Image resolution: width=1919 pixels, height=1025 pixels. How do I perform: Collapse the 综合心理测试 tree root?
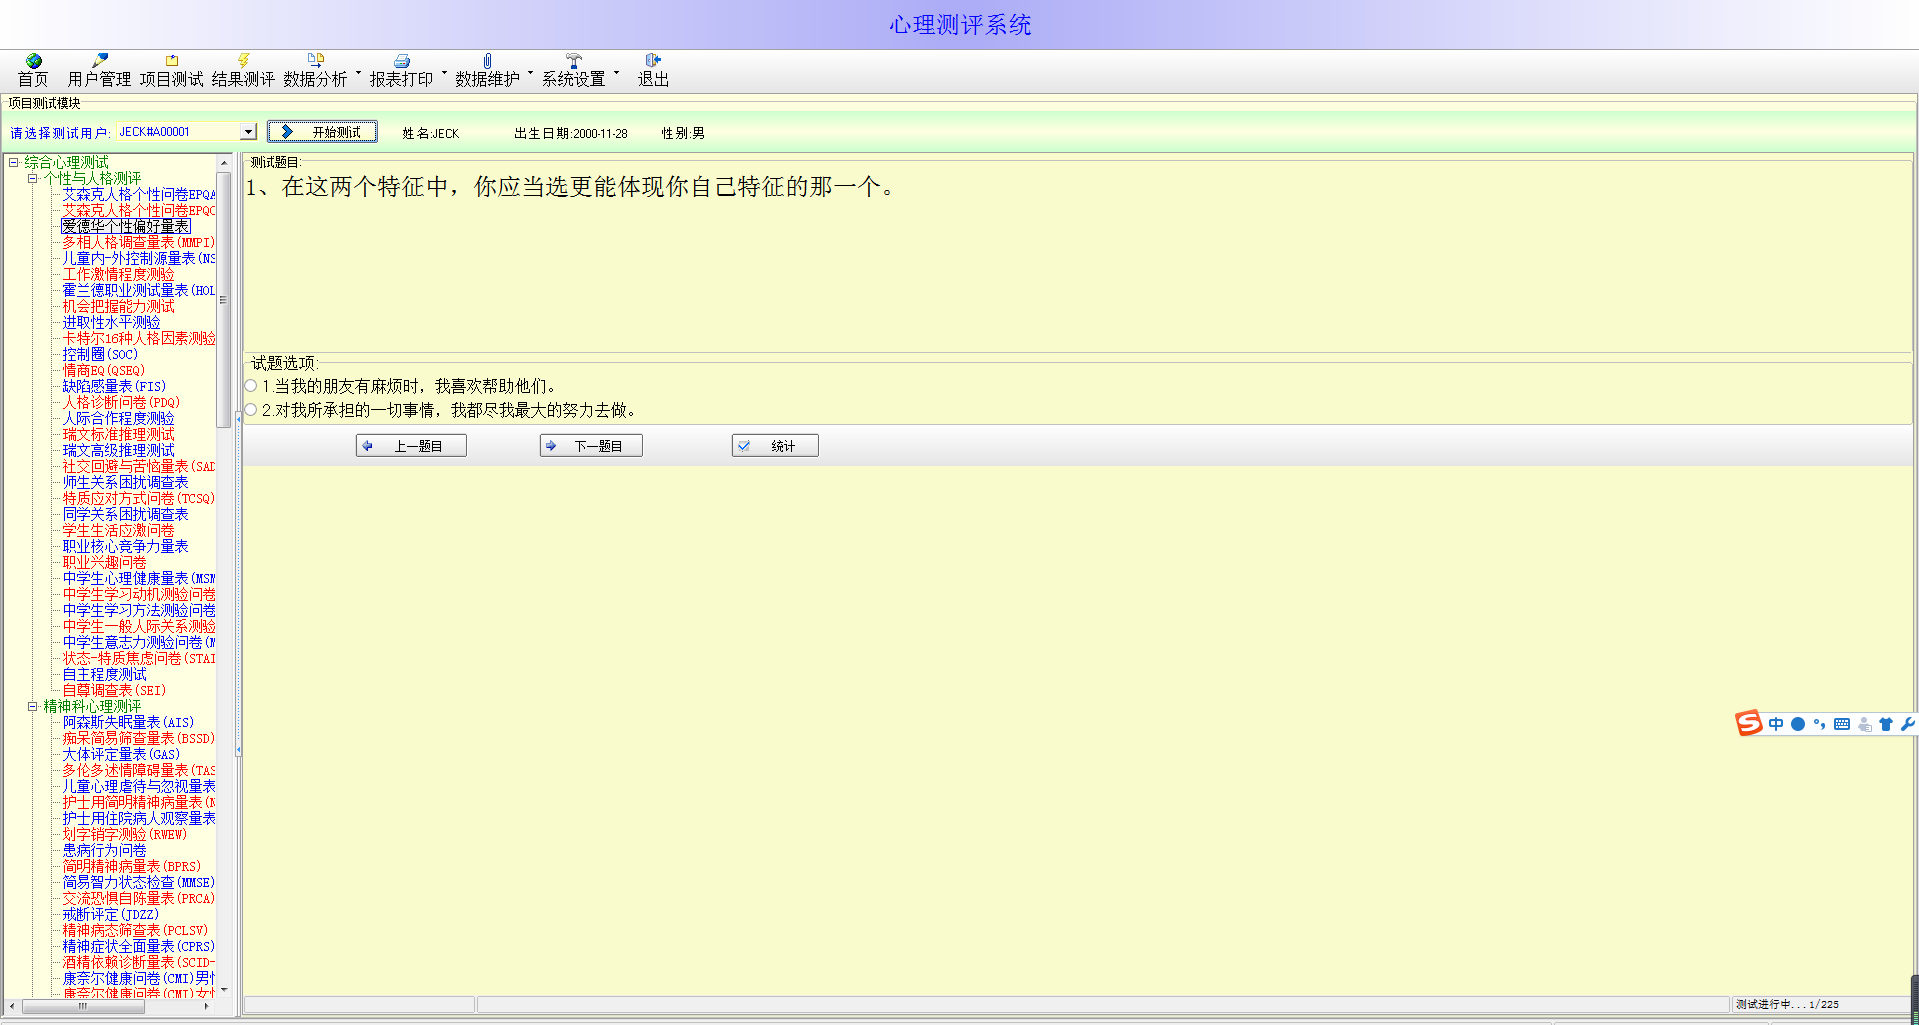[14, 162]
